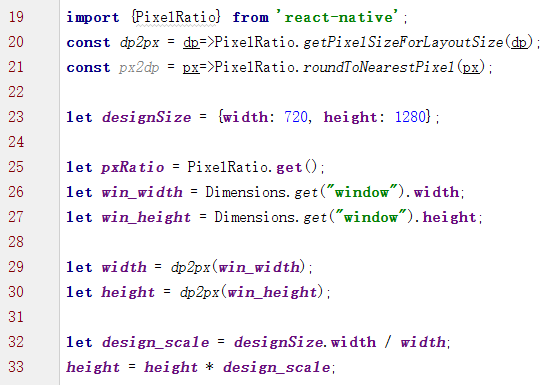Click line number 27 in the gutter
This screenshot has height=385, width=549.
[x=16, y=217]
